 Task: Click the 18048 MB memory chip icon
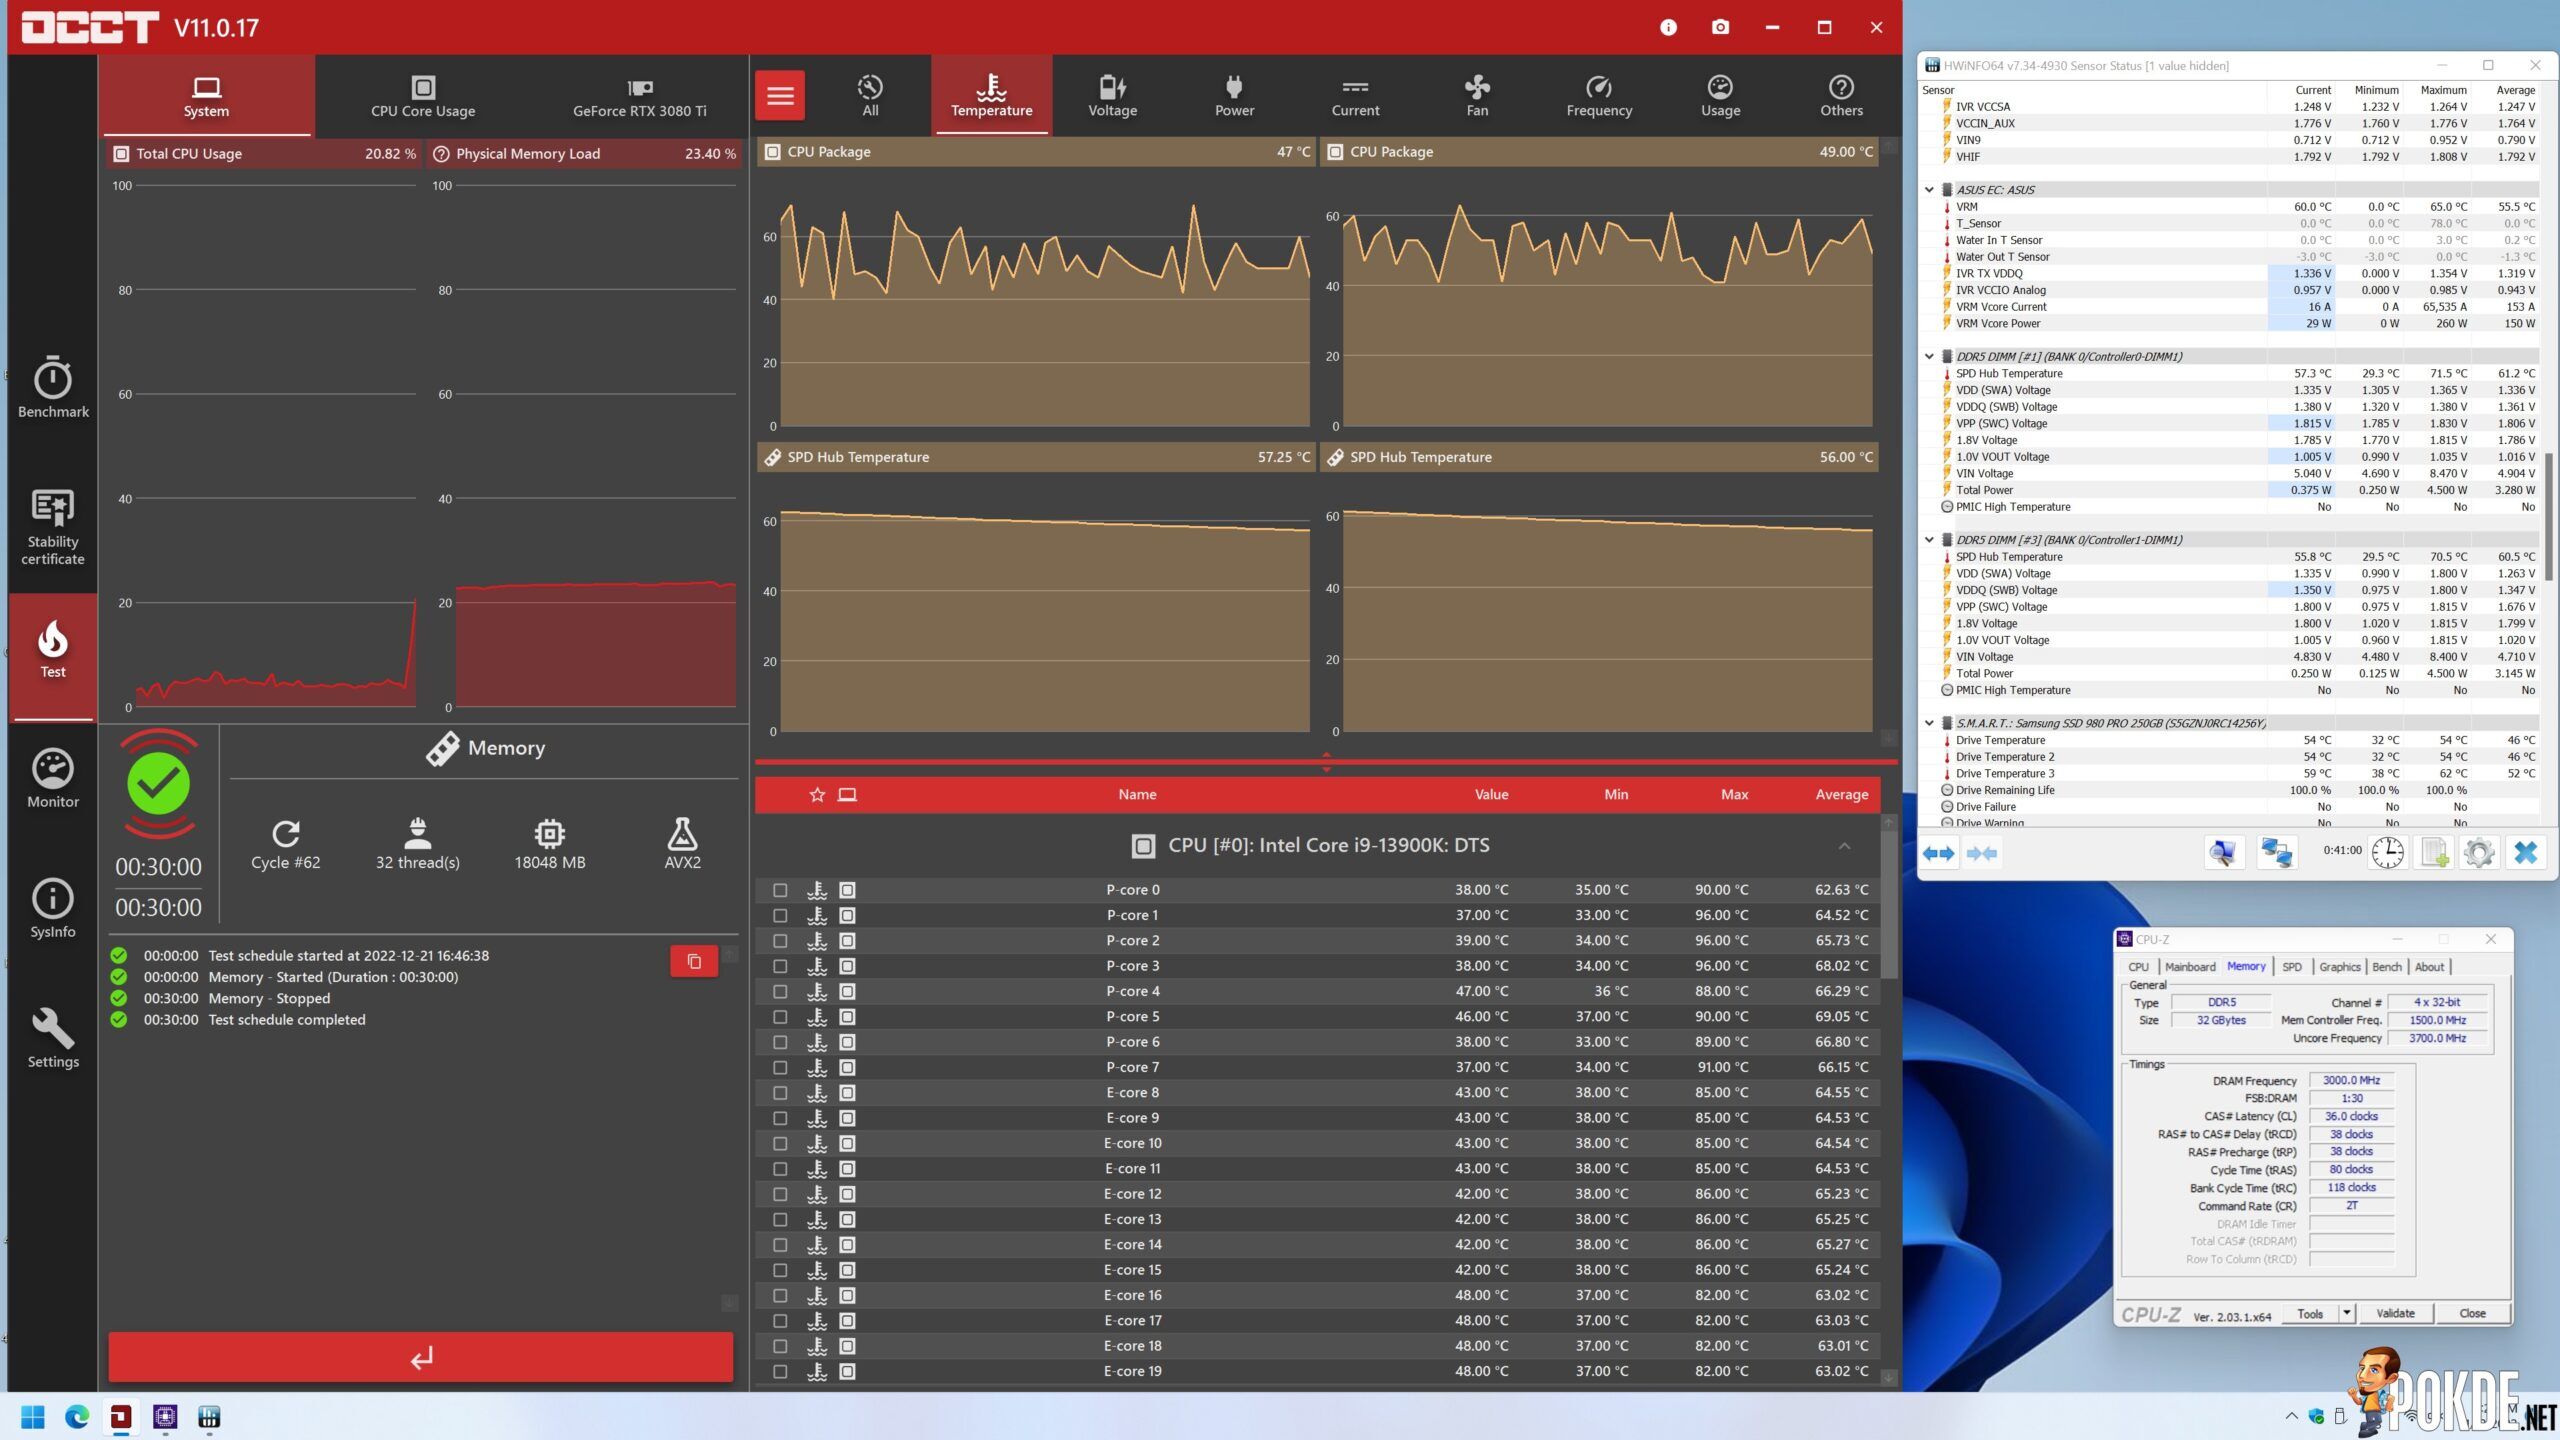pyautogui.click(x=549, y=833)
